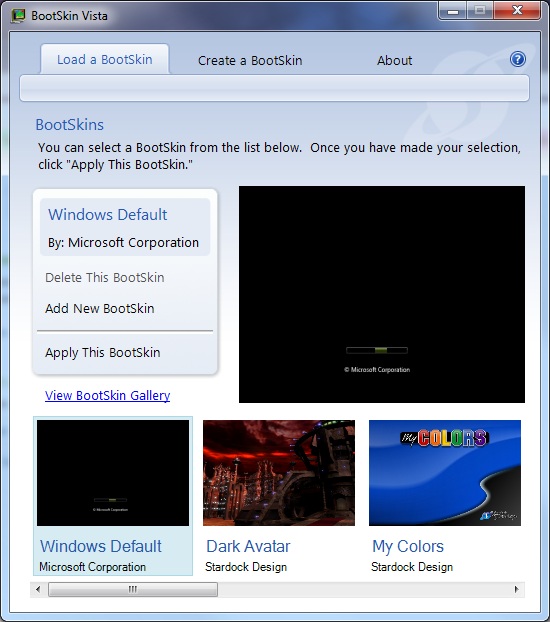Click the selected Windows Default info box

pyautogui.click(x=125, y=227)
